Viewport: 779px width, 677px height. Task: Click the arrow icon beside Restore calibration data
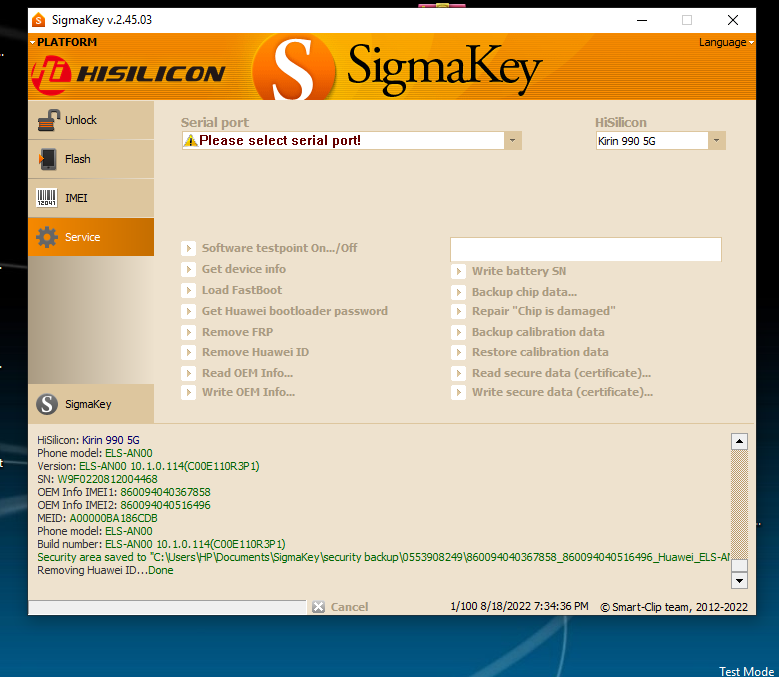459,352
